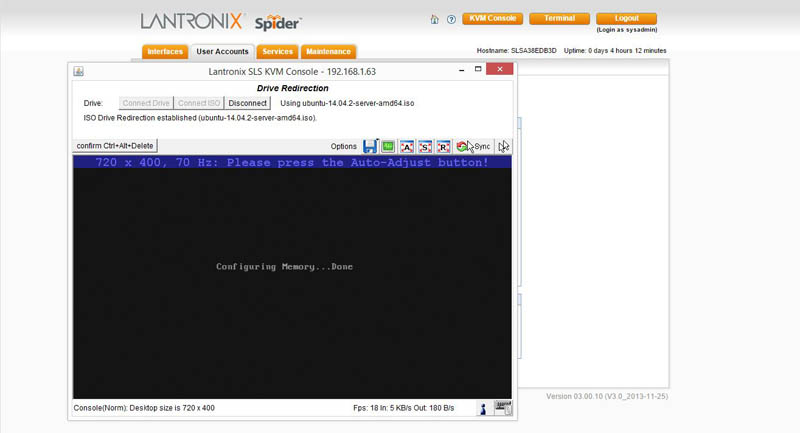800x433 pixels.
Task: Switch to the Services tab
Action: click(278, 52)
